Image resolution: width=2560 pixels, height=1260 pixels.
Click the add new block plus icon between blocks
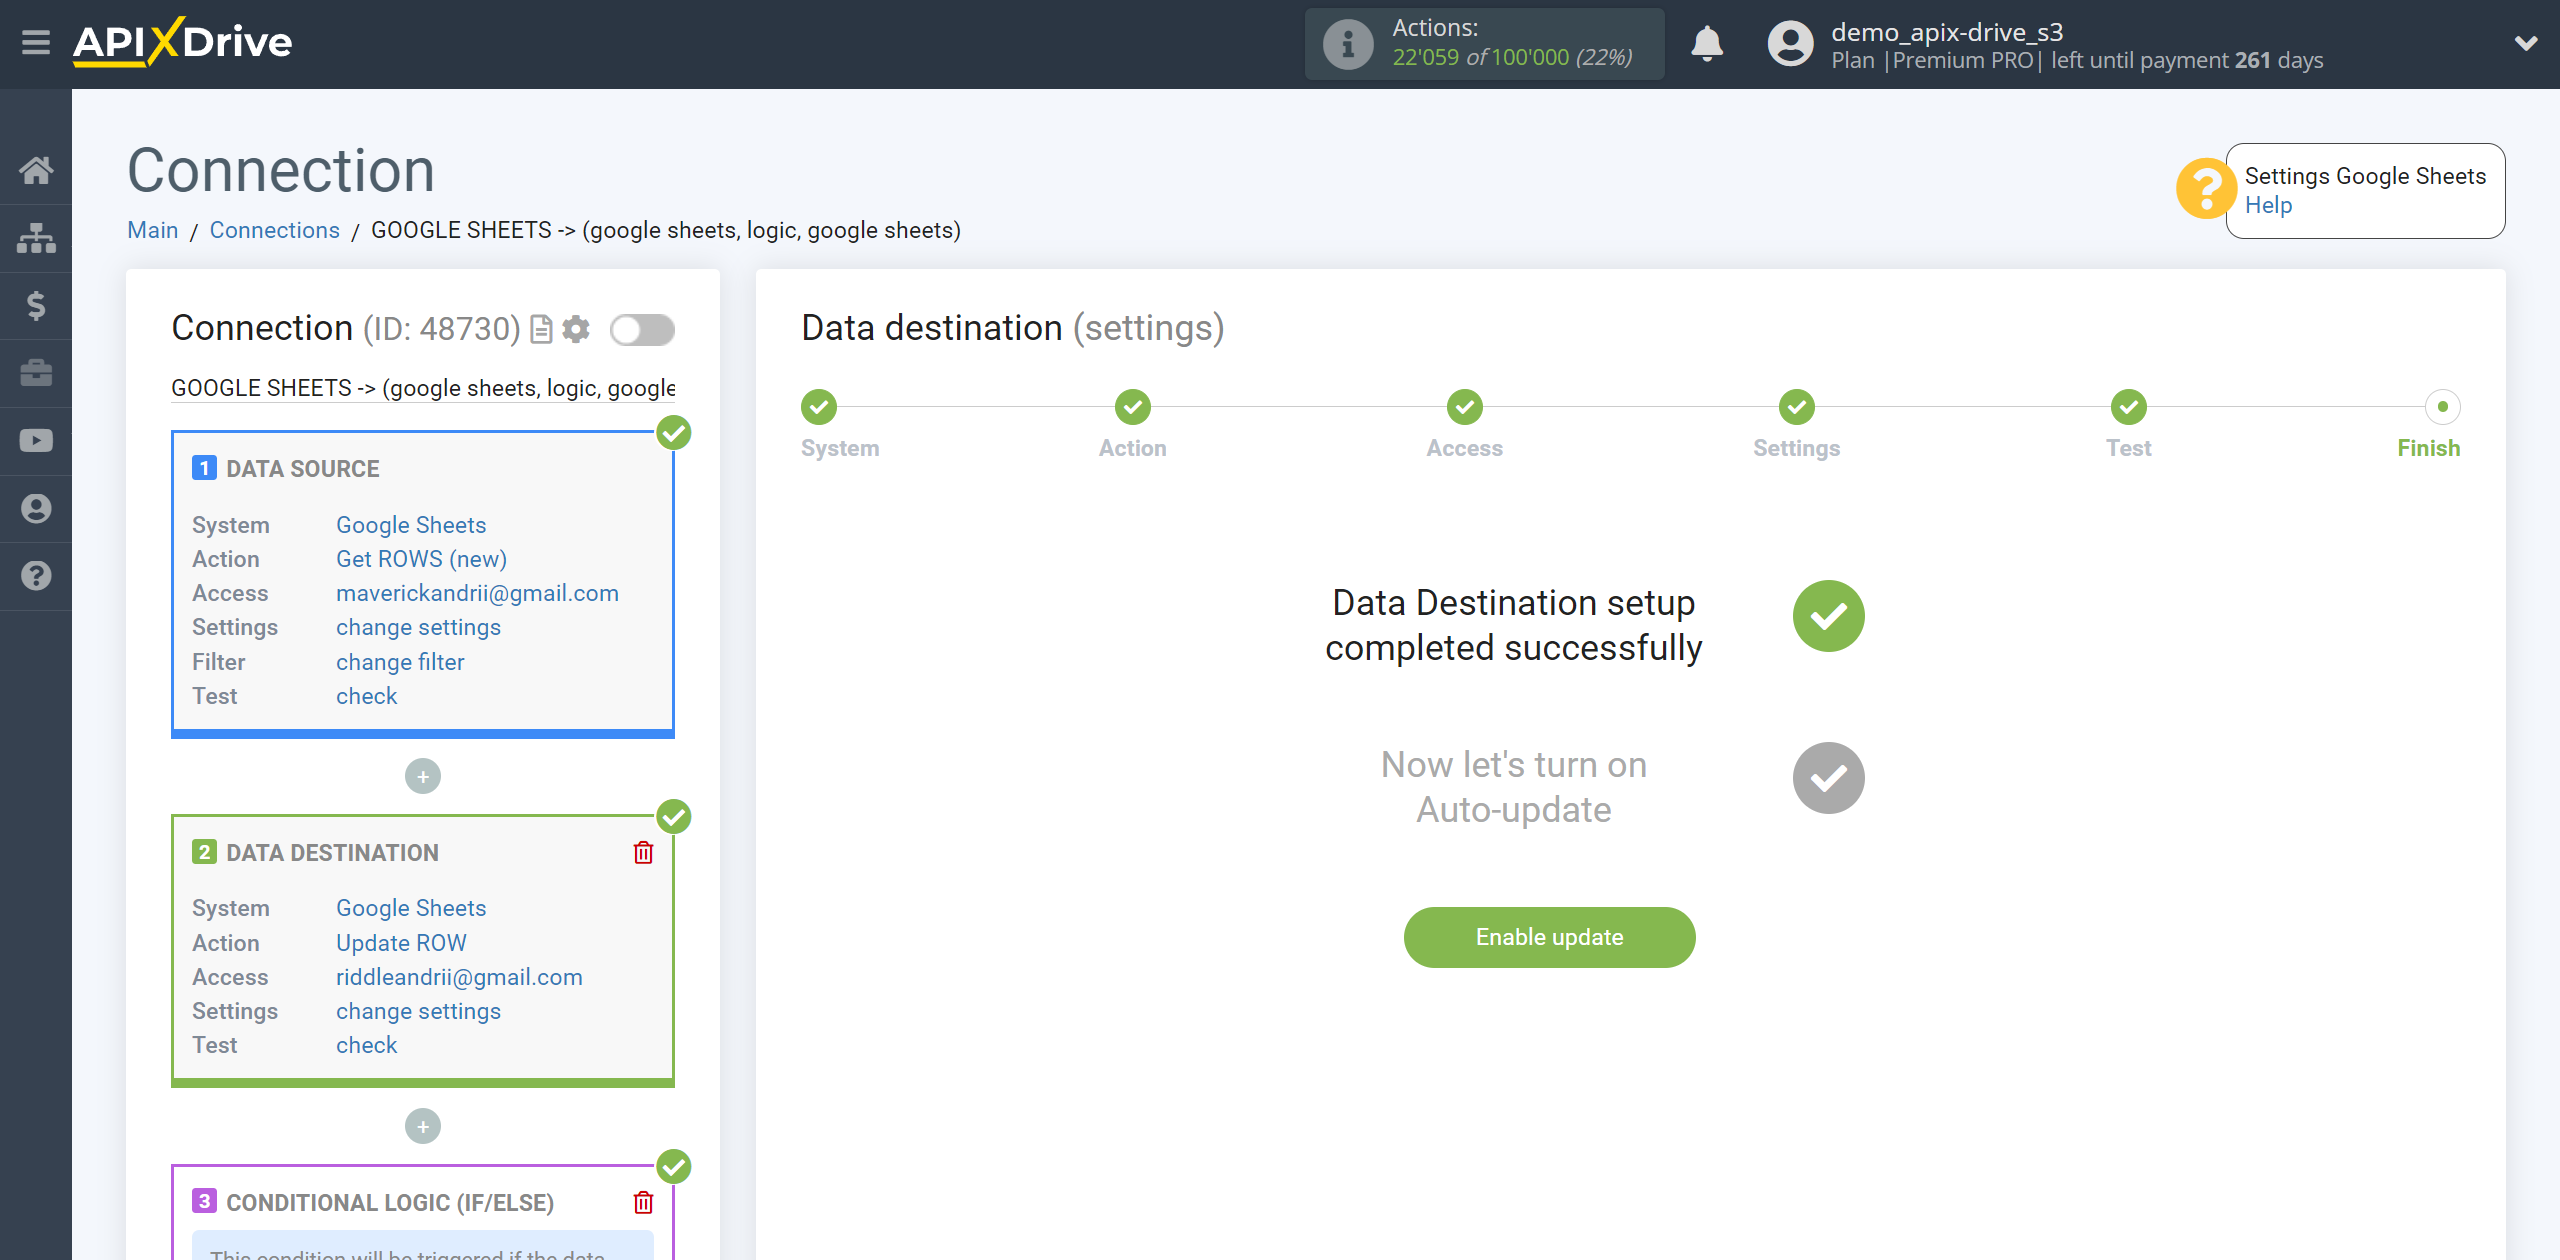pyautogui.click(x=423, y=775)
